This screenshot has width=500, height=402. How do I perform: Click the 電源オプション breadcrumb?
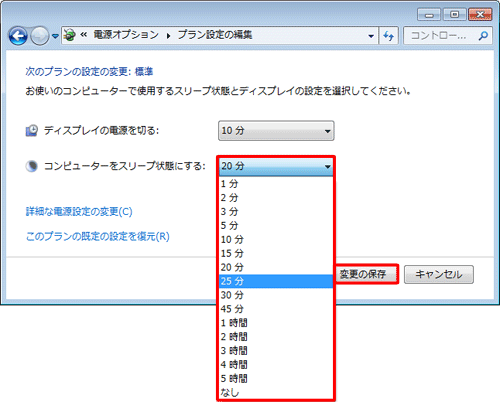pyautogui.click(x=126, y=35)
